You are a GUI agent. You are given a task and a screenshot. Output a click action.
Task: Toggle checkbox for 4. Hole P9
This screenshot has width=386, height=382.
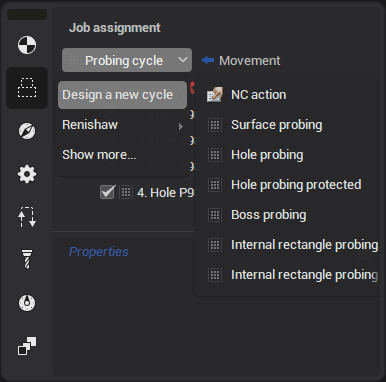[x=107, y=192]
